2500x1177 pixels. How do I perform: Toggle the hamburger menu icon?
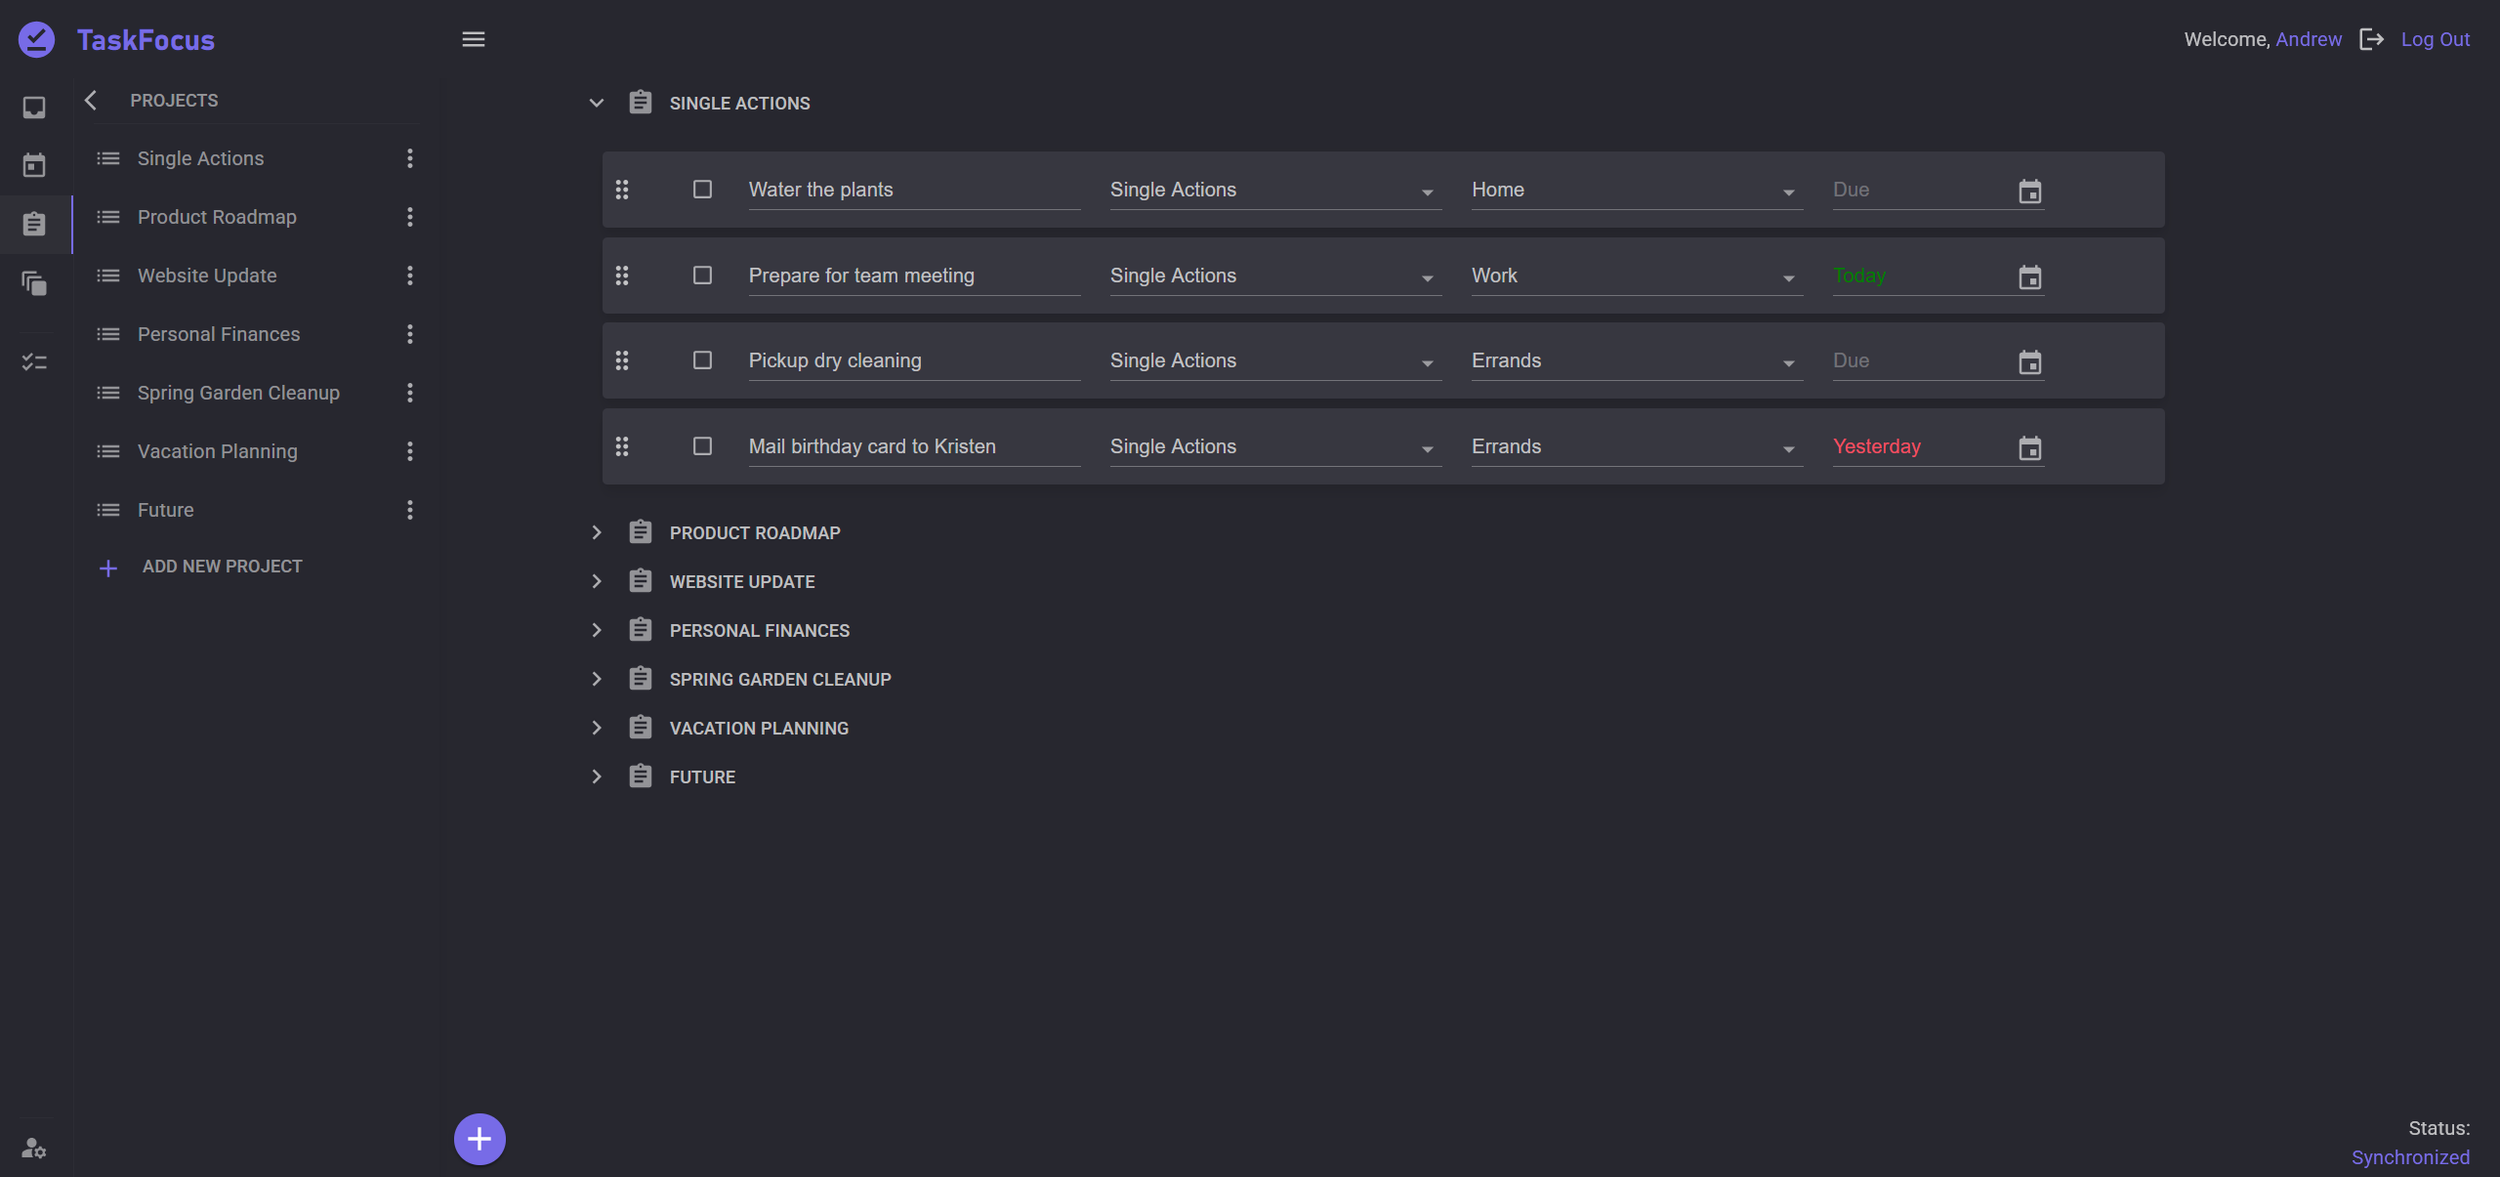[473, 39]
